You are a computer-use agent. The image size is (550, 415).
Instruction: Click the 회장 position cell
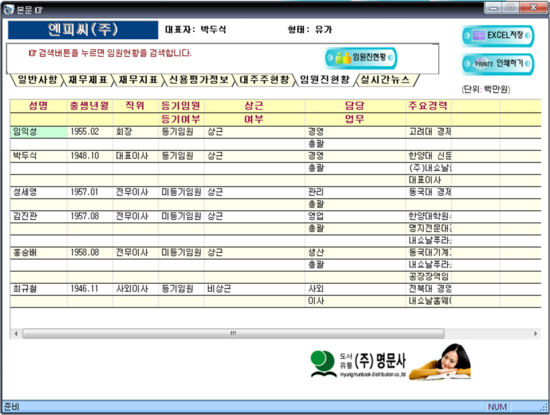(135, 132)
